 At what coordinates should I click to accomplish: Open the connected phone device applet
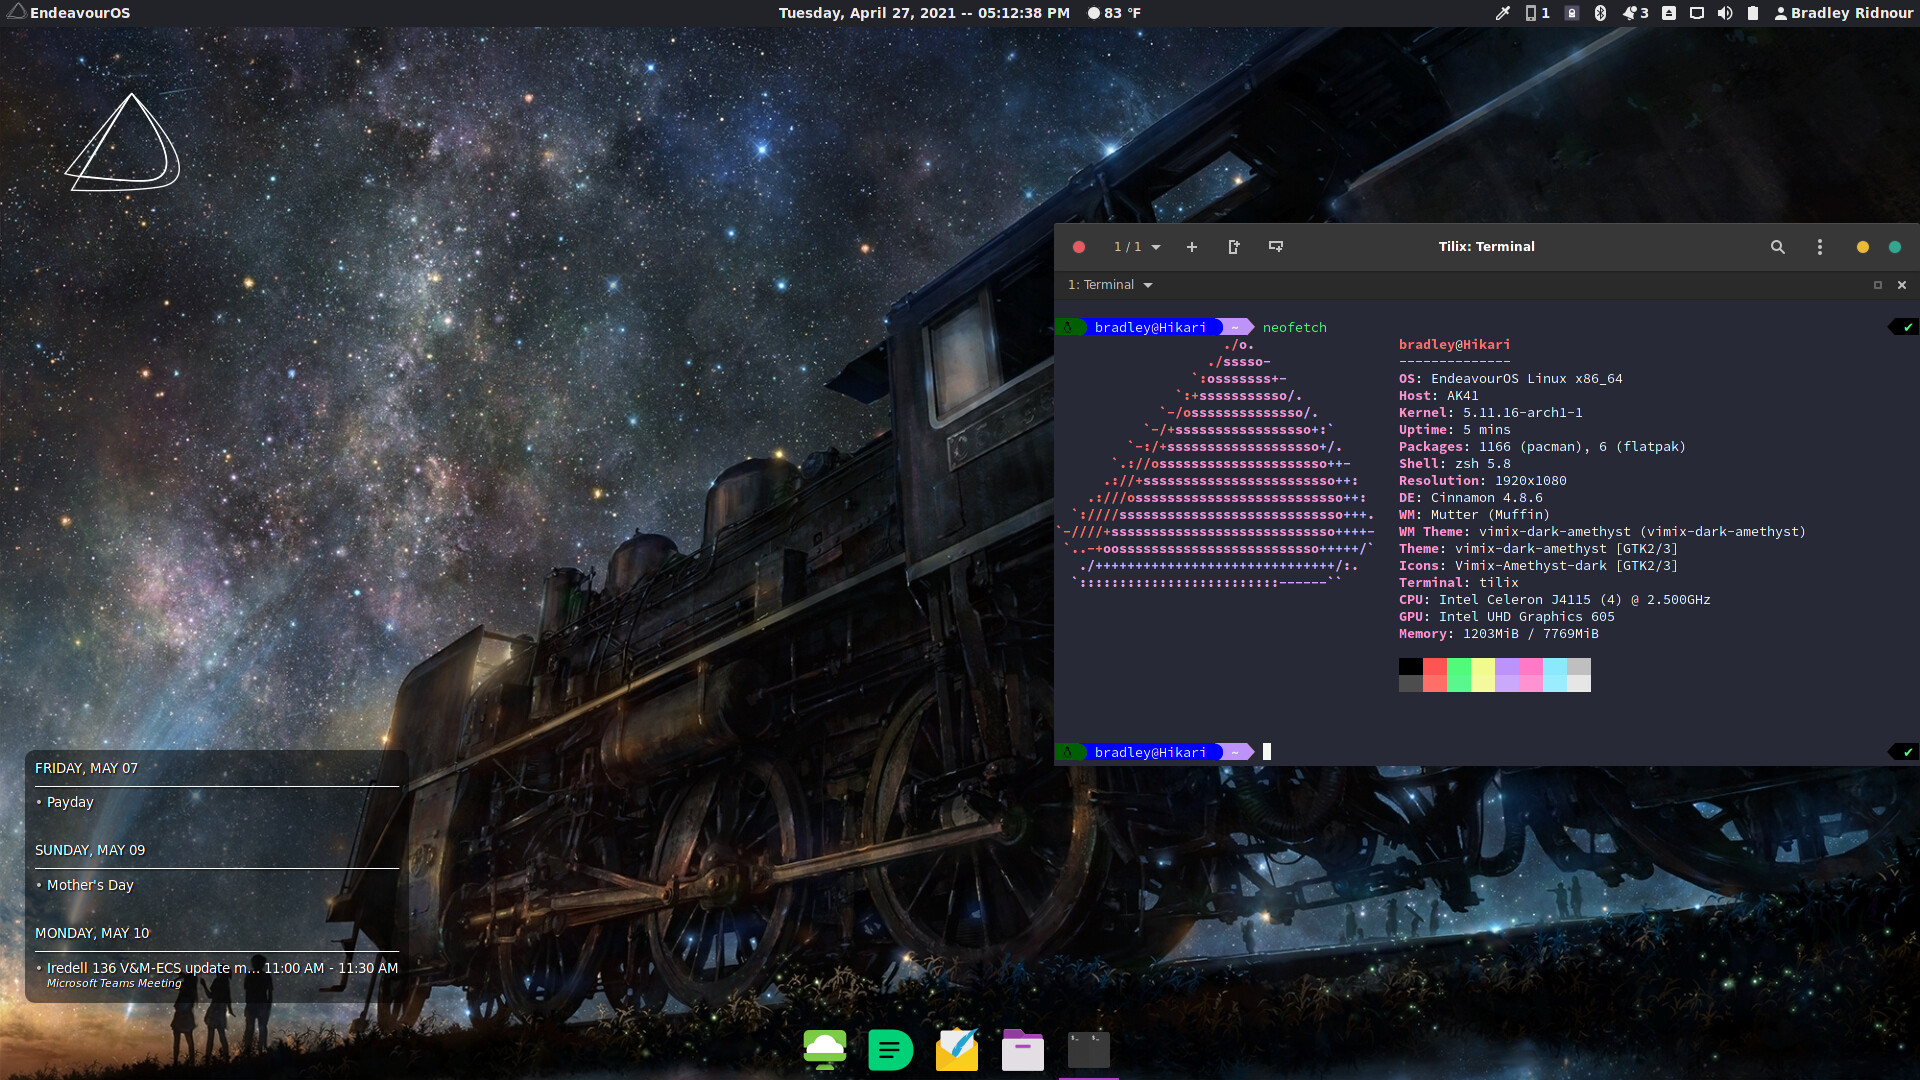(1537, 13)
